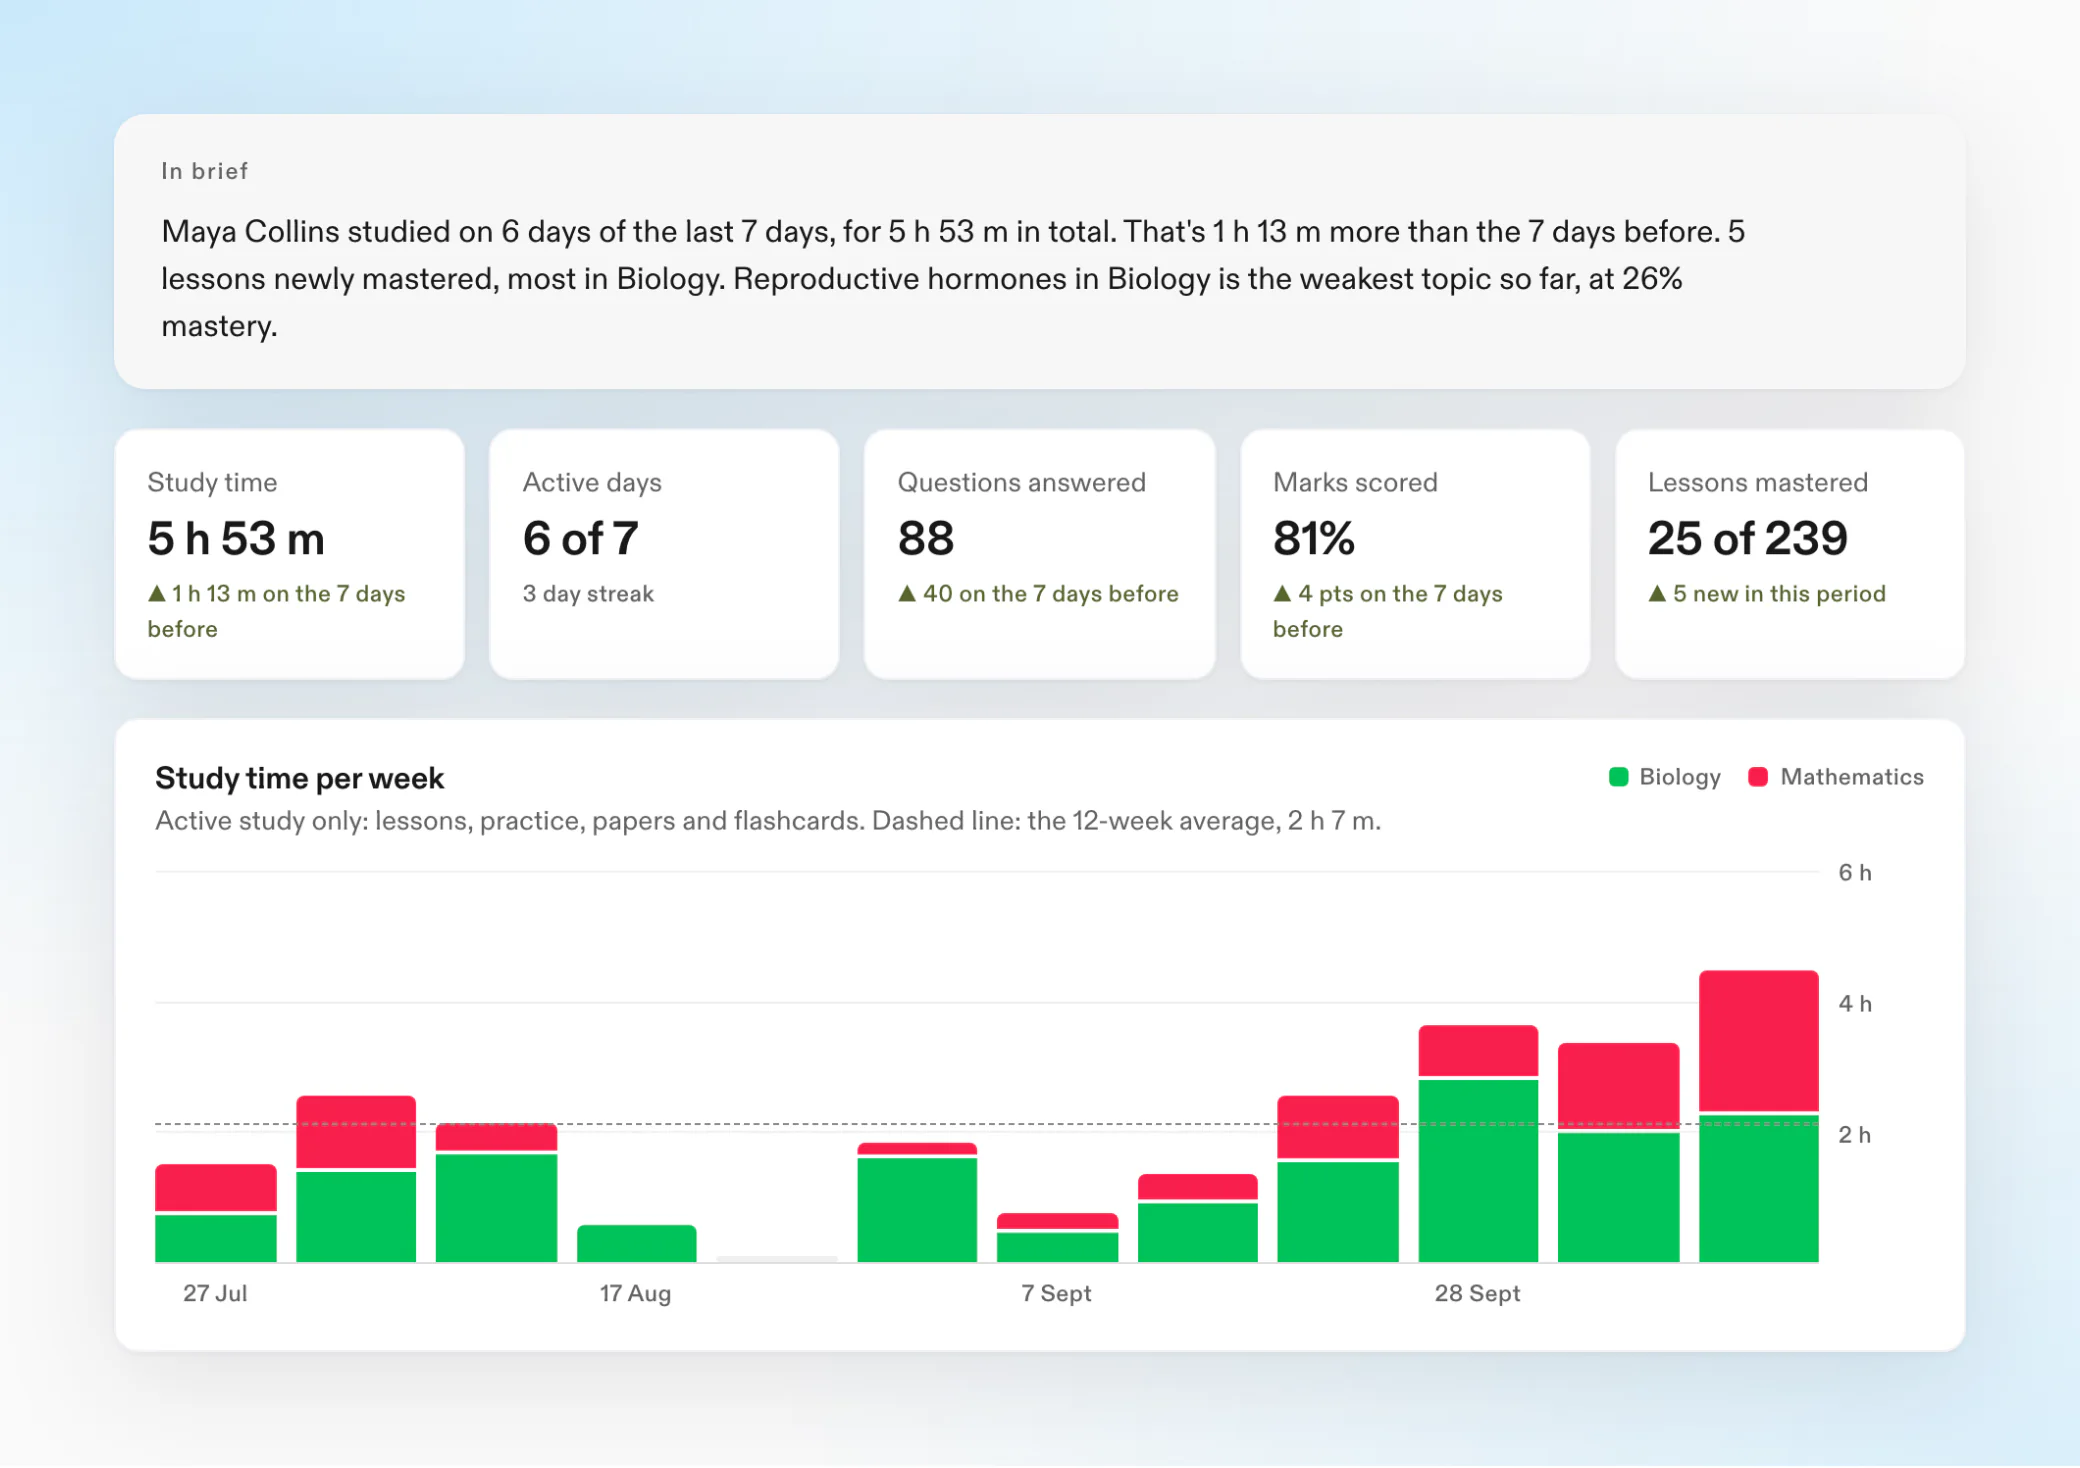Click the up triangle beside 5 new in this period
Image resolution: width=2080 pixels, height=1468 pixels.
tap(1657, 593)
